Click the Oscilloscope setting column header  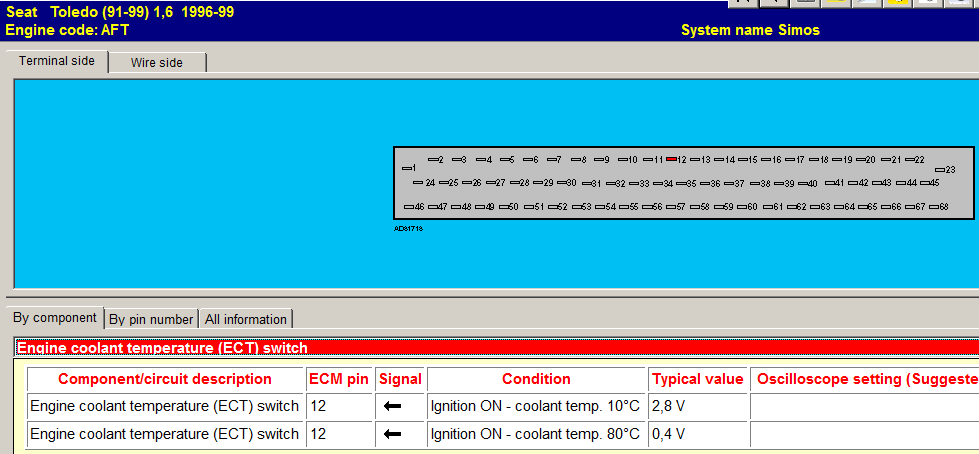click(x=864, y=379)
